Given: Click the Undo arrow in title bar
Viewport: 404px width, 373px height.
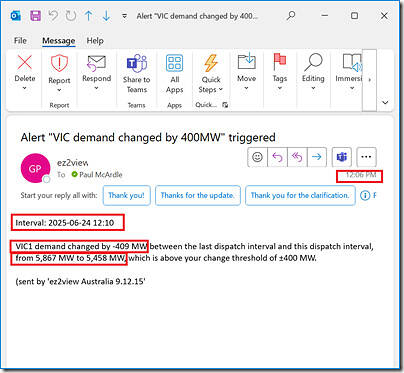Looking at the screenshot, I should [53, 16].
